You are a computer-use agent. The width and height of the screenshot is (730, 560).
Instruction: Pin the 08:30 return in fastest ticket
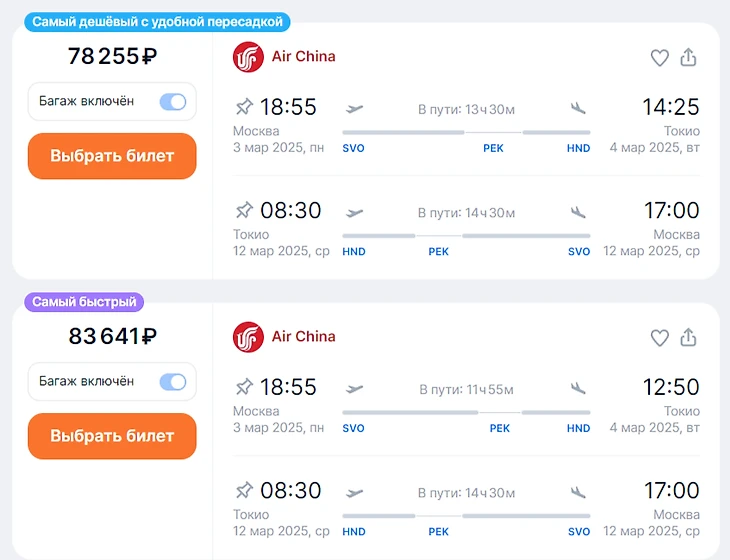244,491
